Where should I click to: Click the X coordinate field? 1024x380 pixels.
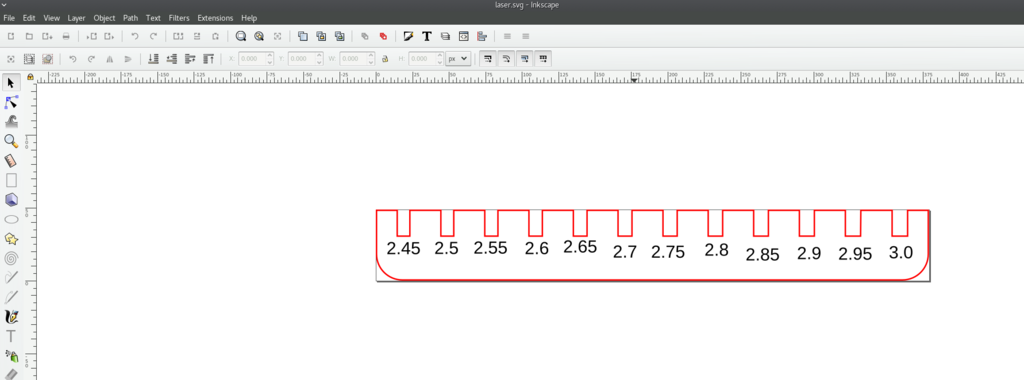tap(255, 59)
